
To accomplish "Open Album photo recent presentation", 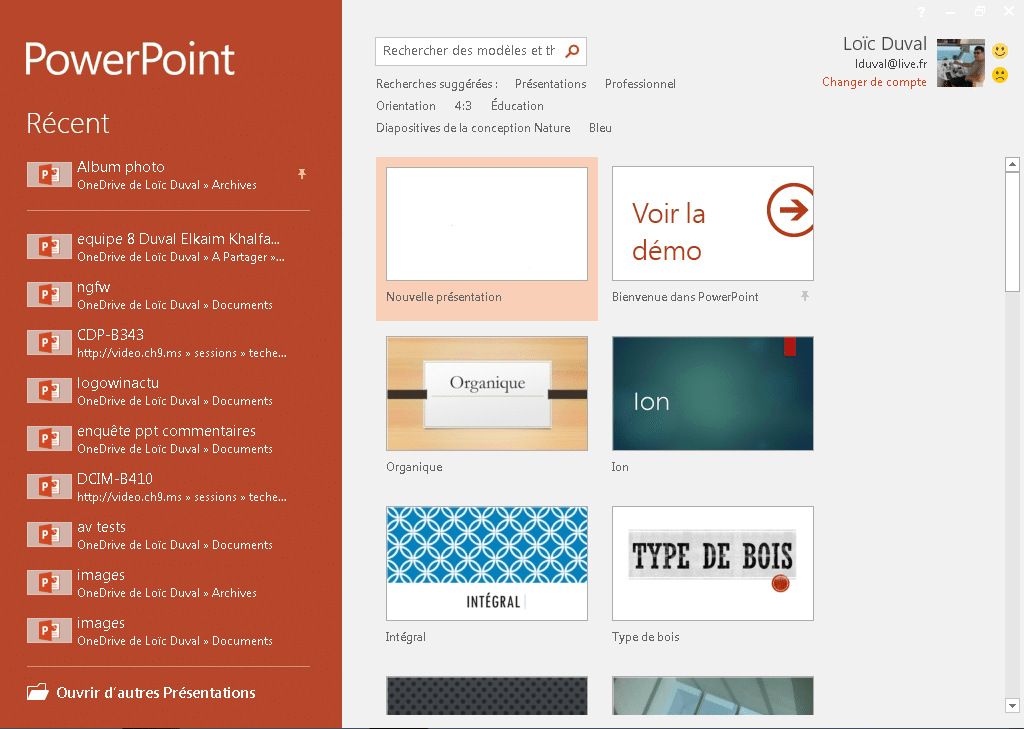I will 168,175.
